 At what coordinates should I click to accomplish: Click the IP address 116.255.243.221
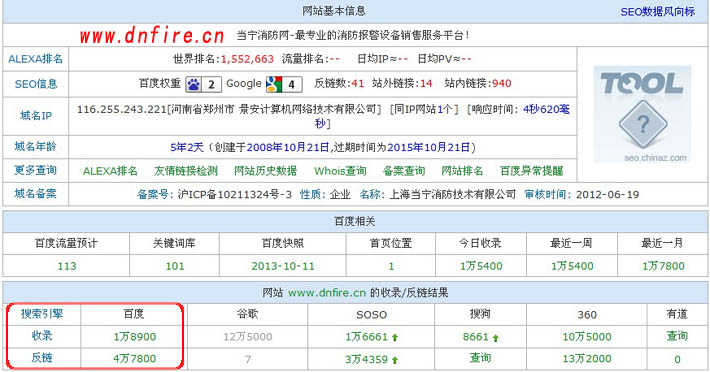pos(122,110)
